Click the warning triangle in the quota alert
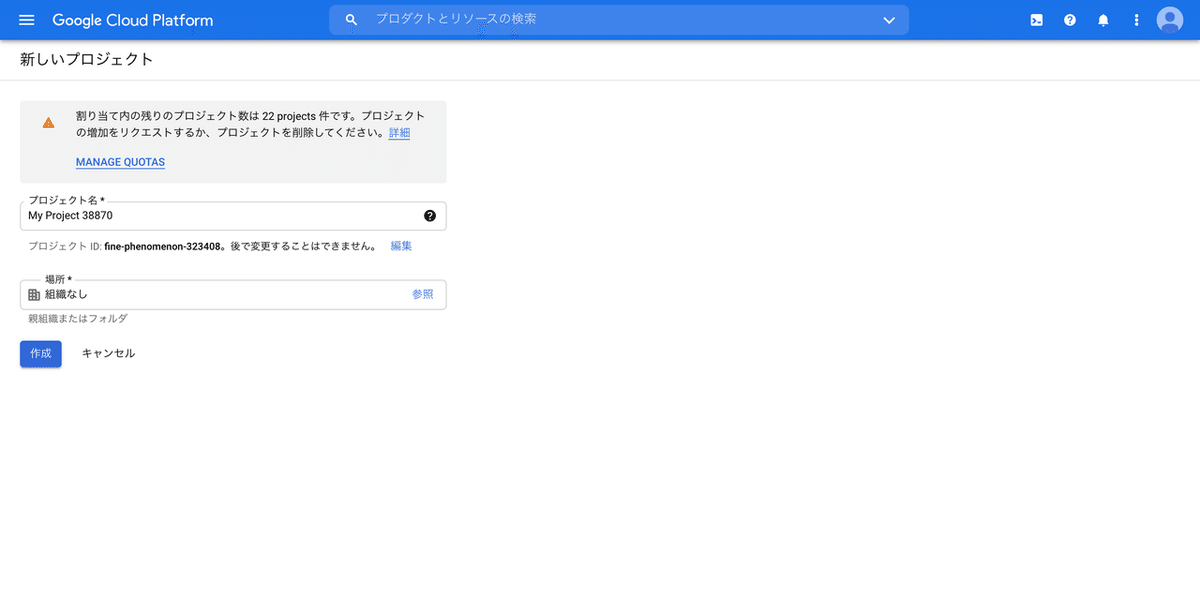Image resolution: width=1200 pixels, height=613 pixels. point(47,122)
